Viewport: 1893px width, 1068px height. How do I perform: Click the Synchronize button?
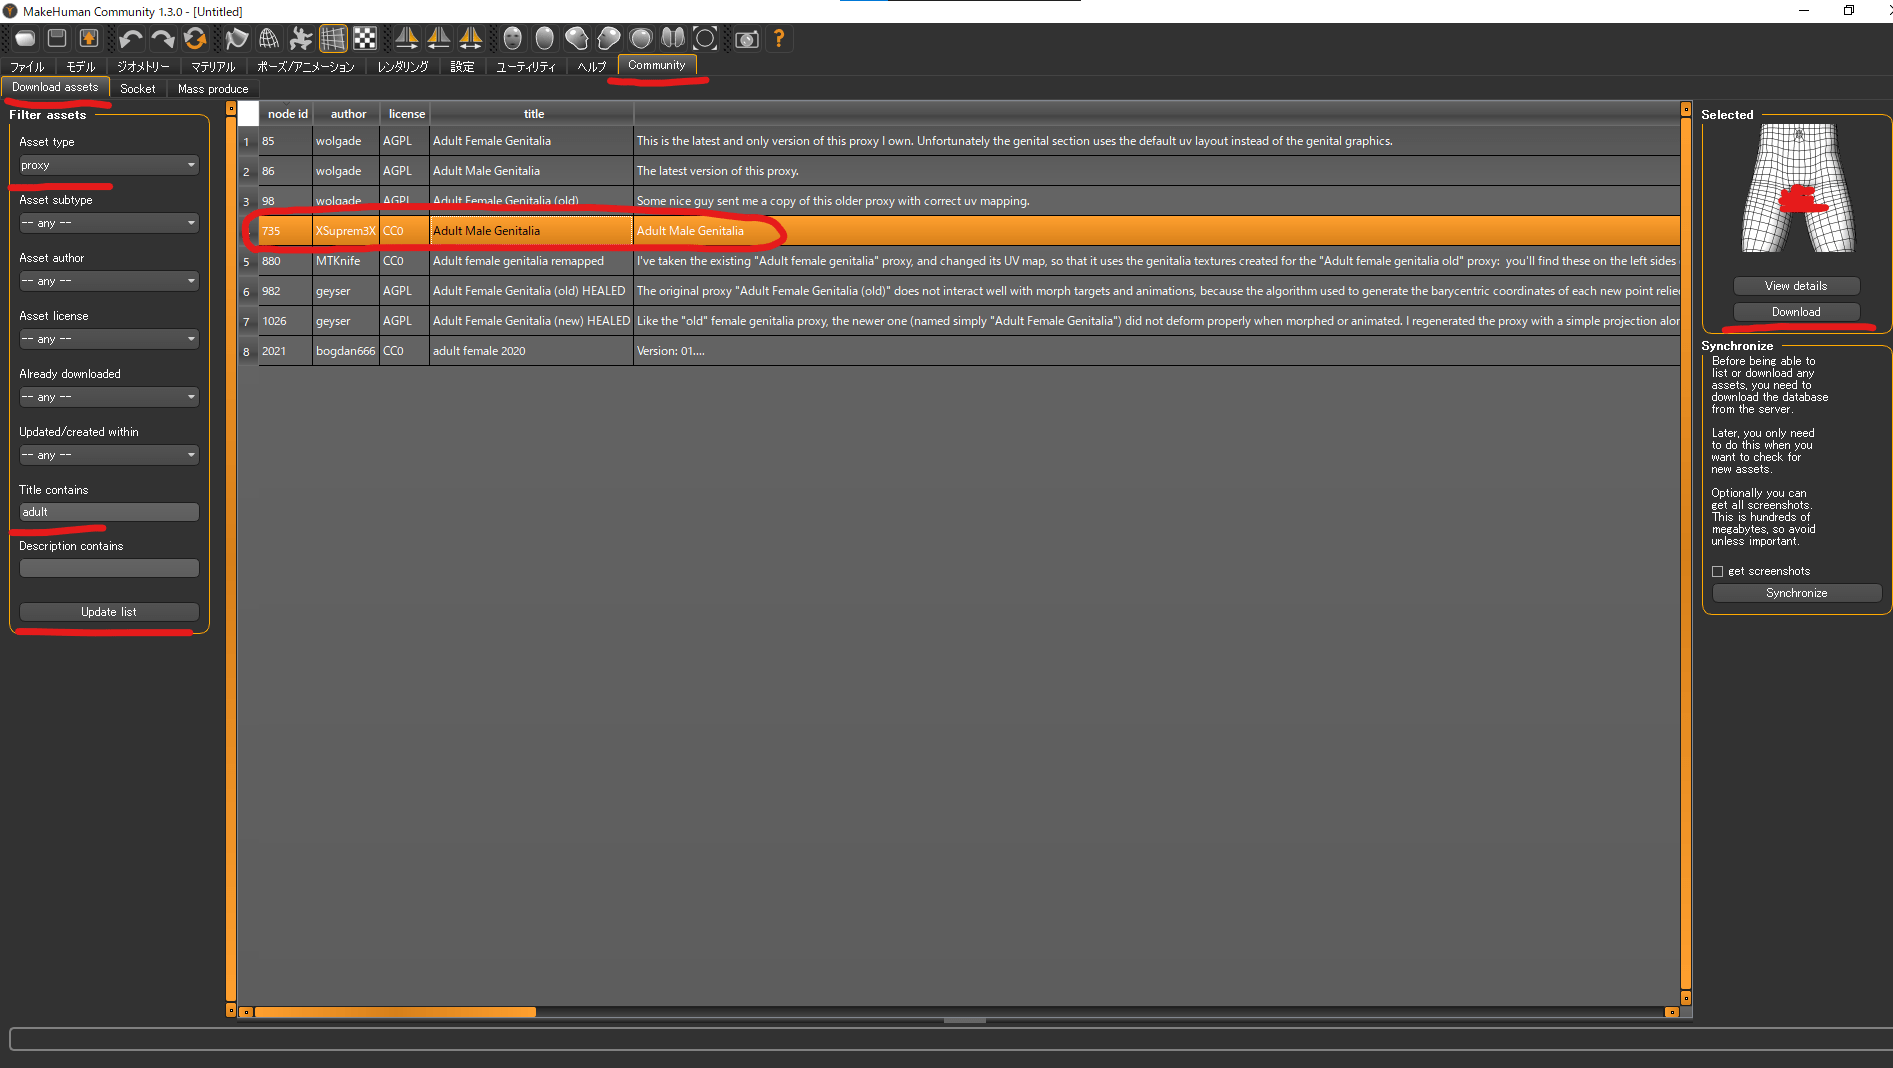click(1796, 593)
